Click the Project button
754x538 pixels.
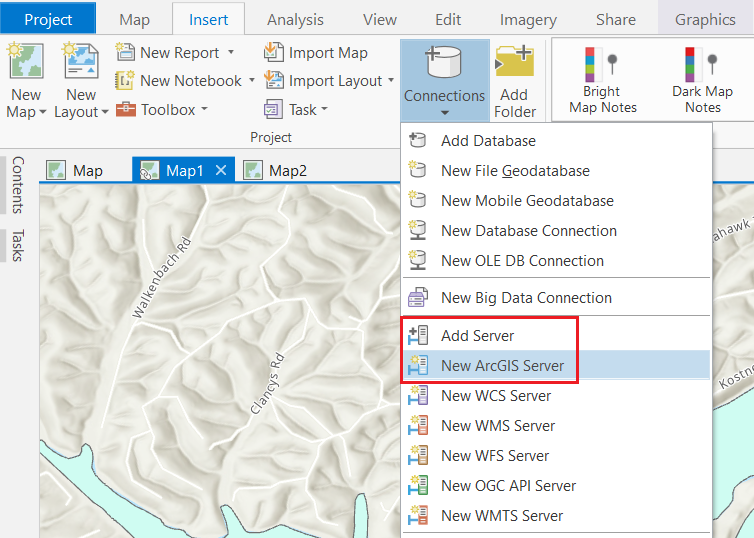[48, 20]
